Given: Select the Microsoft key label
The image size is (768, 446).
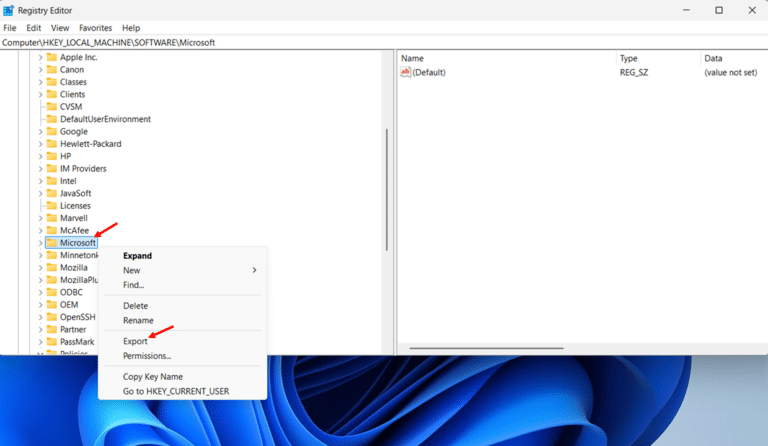Looking at the screenshot, I should coord(77,243).
